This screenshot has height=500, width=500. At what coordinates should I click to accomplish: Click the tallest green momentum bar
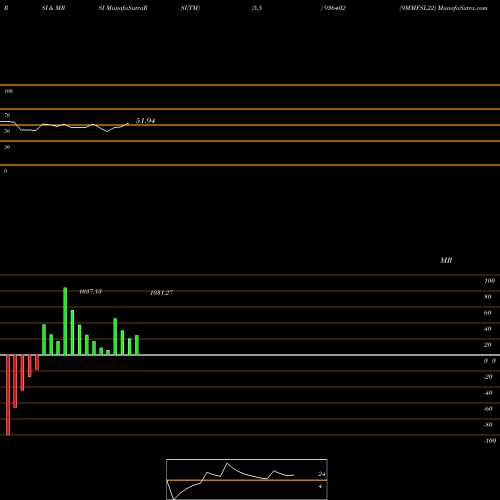(x=65, y=321)
